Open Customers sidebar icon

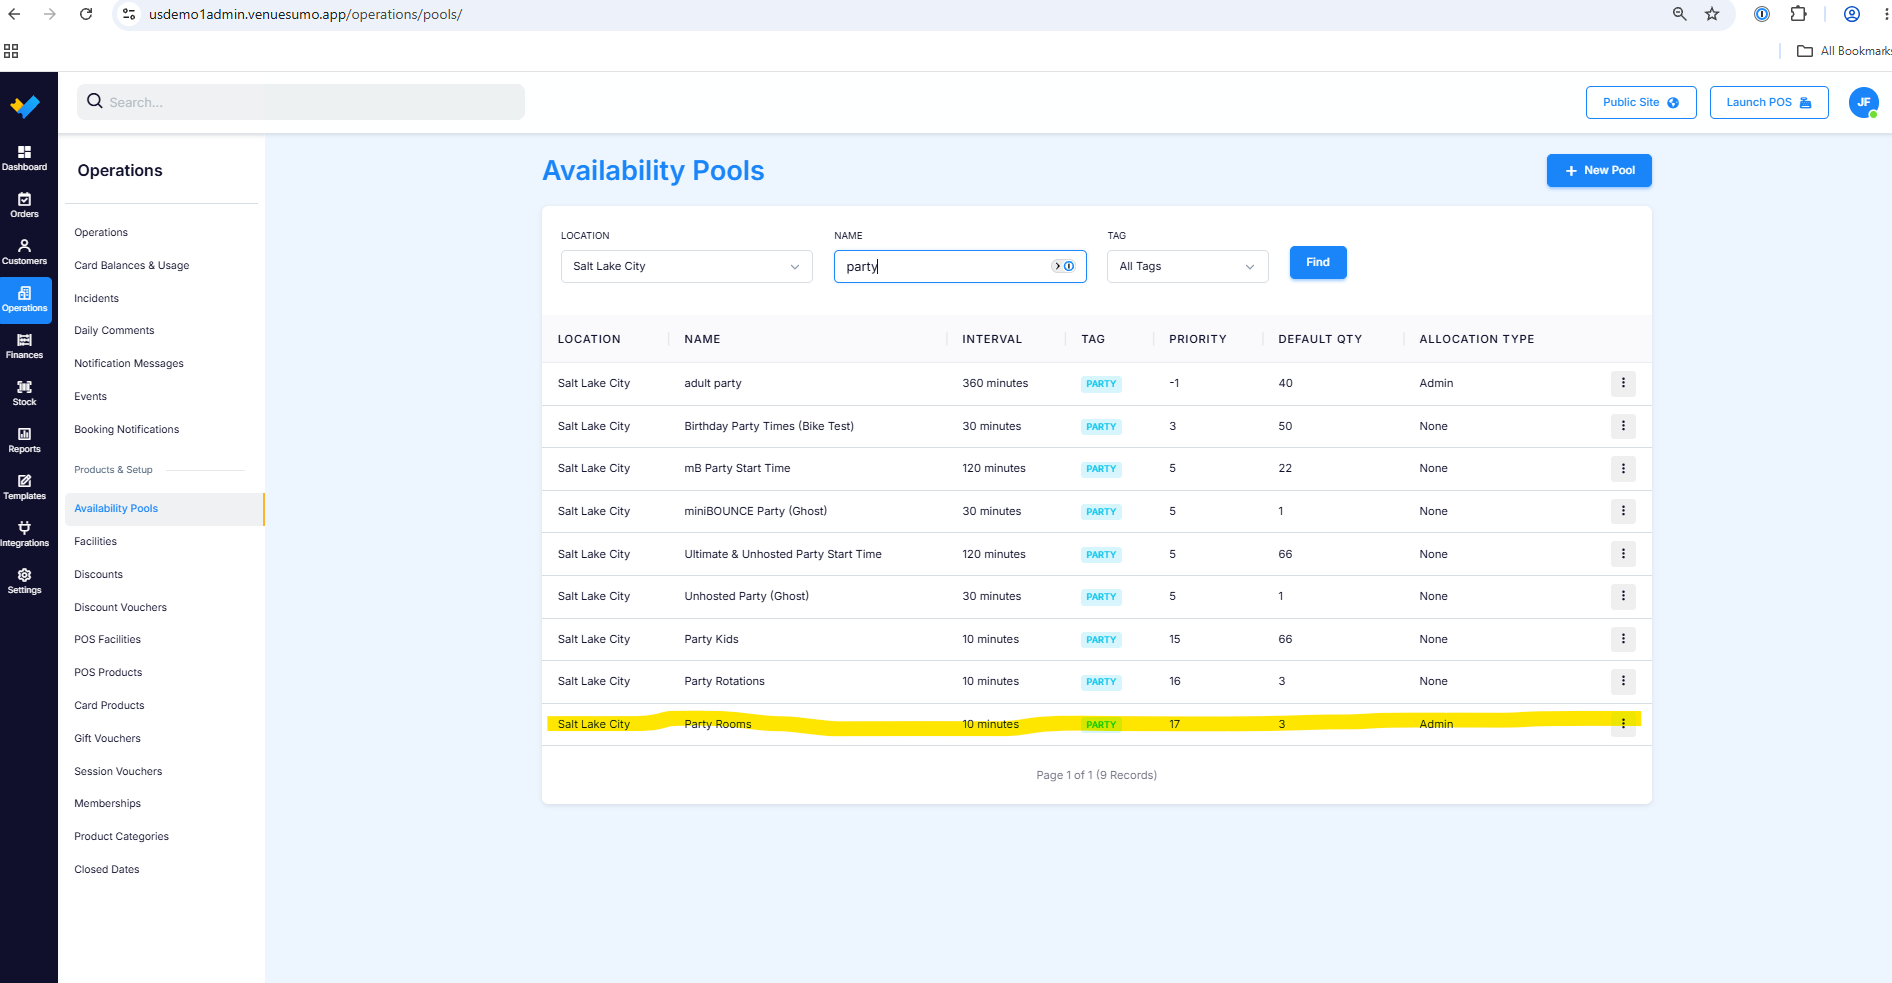(24, 252)
